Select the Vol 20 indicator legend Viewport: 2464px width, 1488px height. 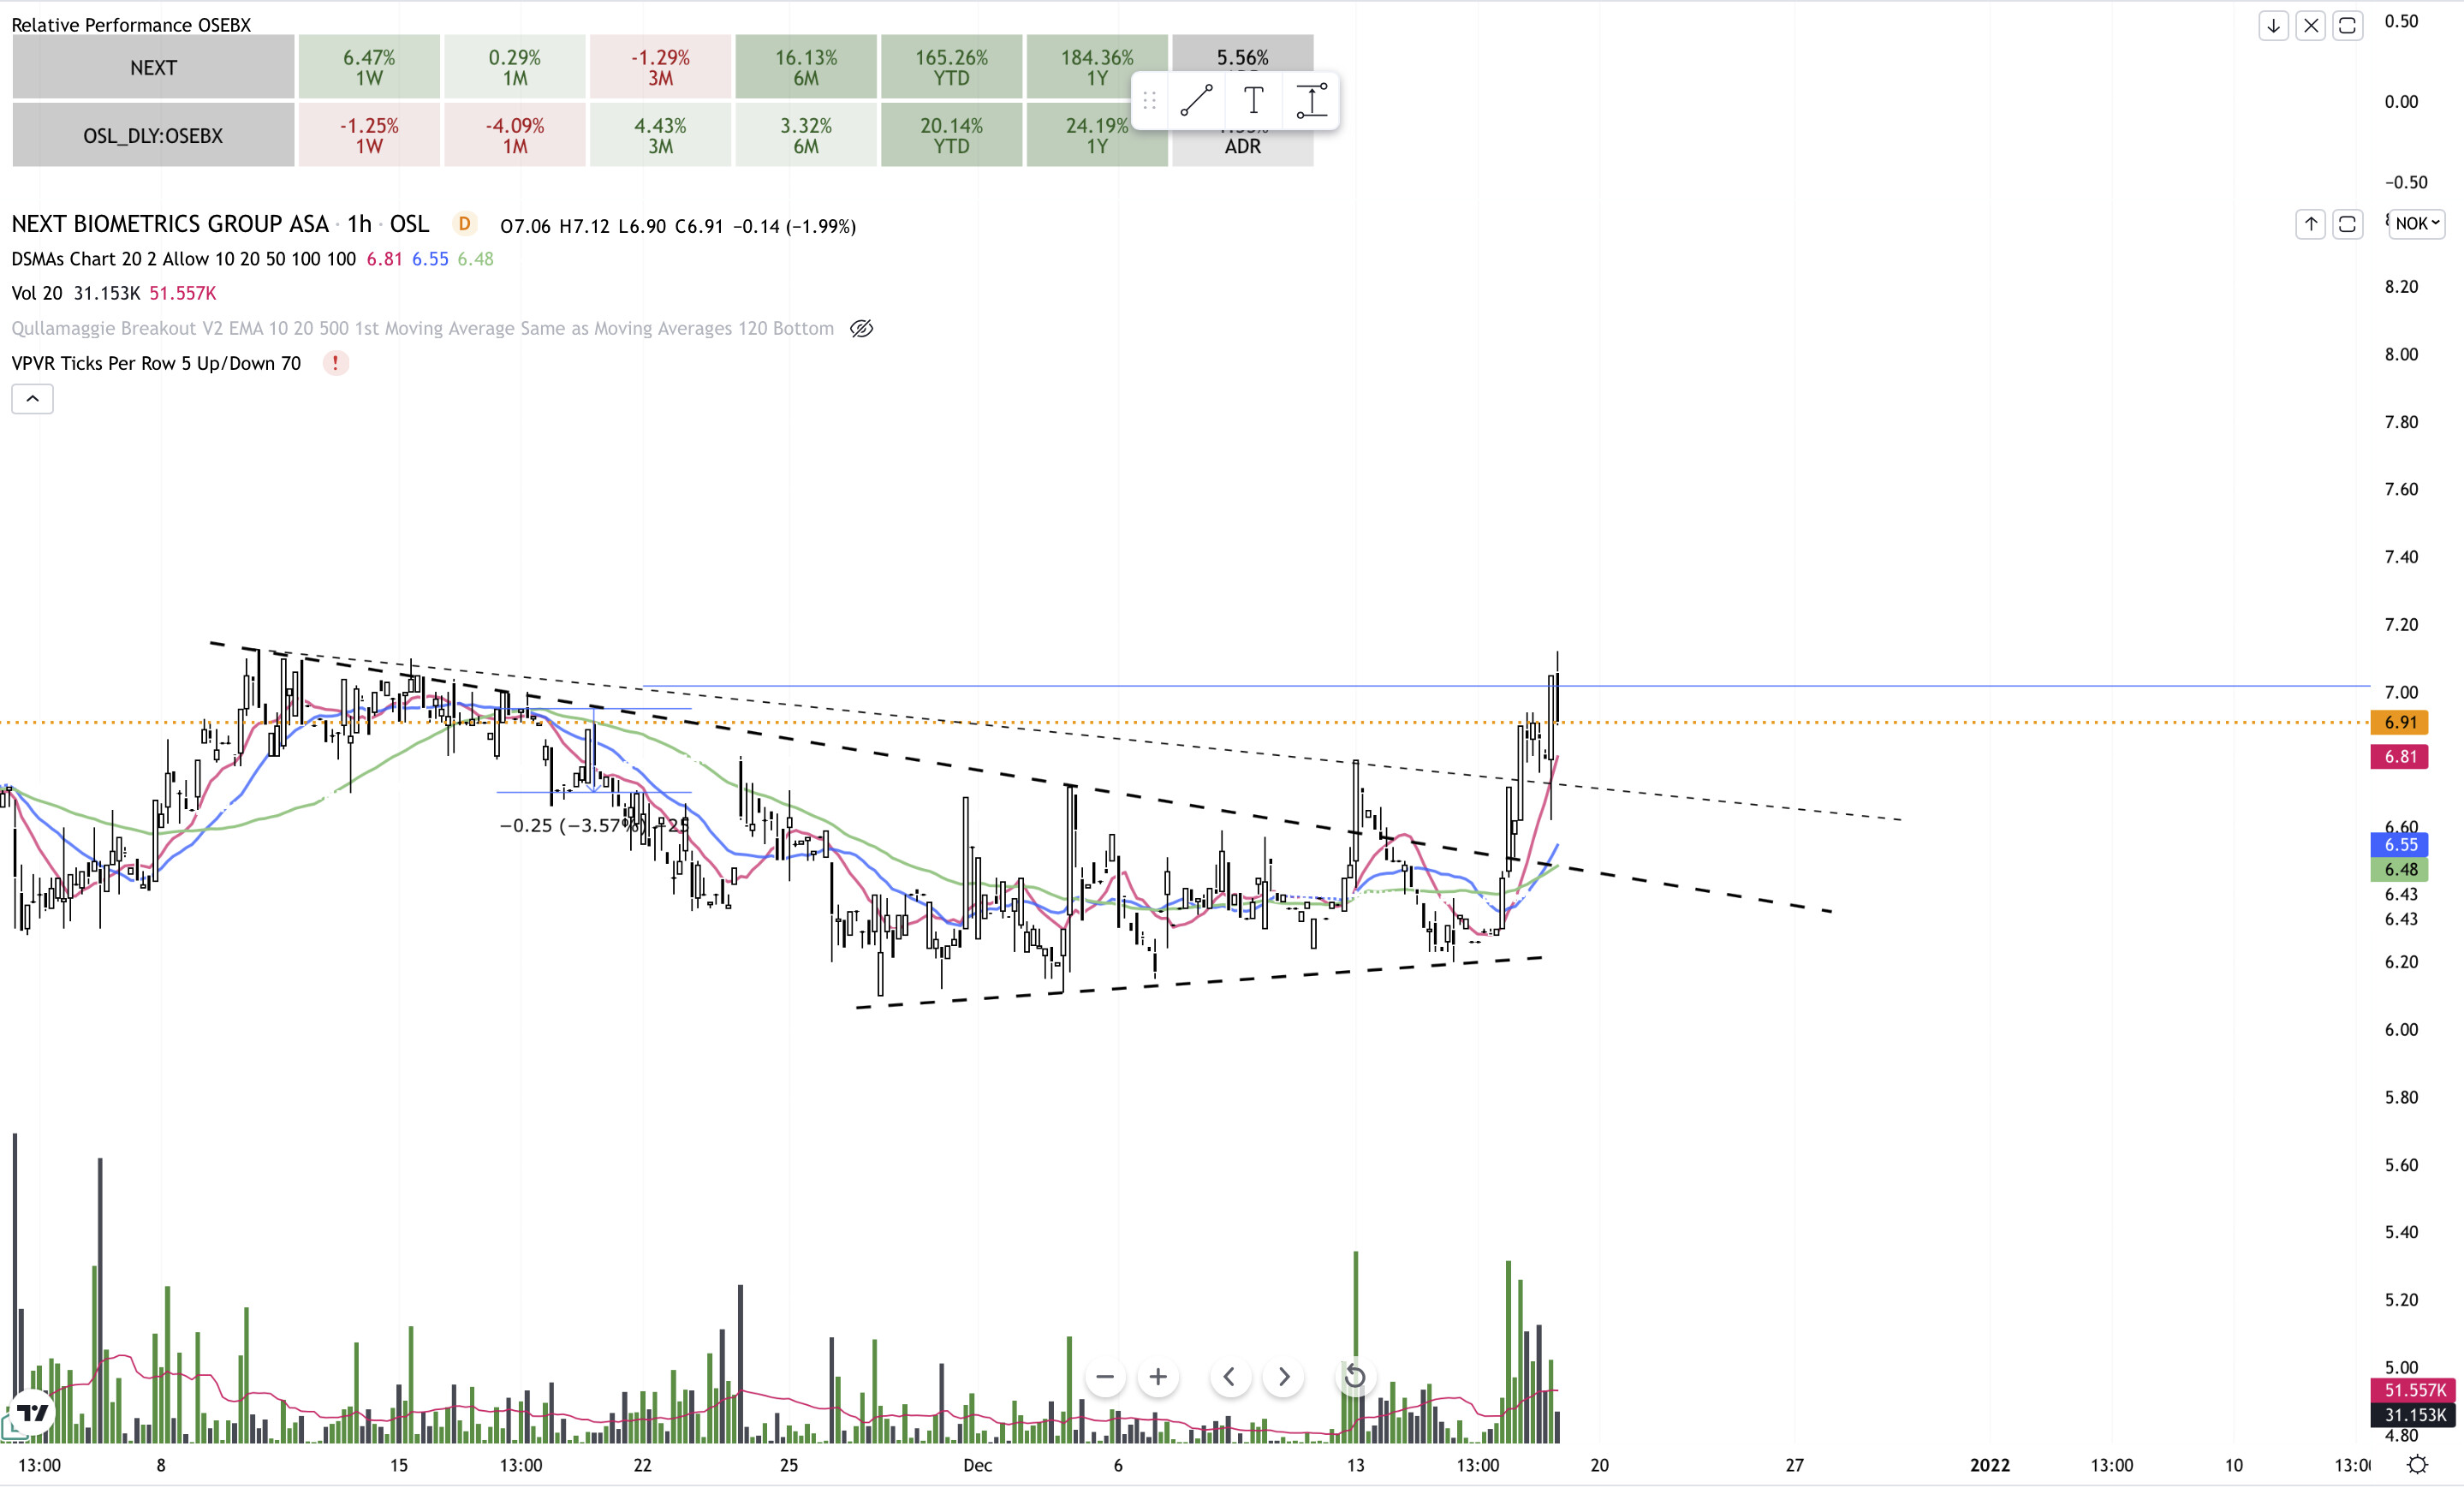click(37, 294)
